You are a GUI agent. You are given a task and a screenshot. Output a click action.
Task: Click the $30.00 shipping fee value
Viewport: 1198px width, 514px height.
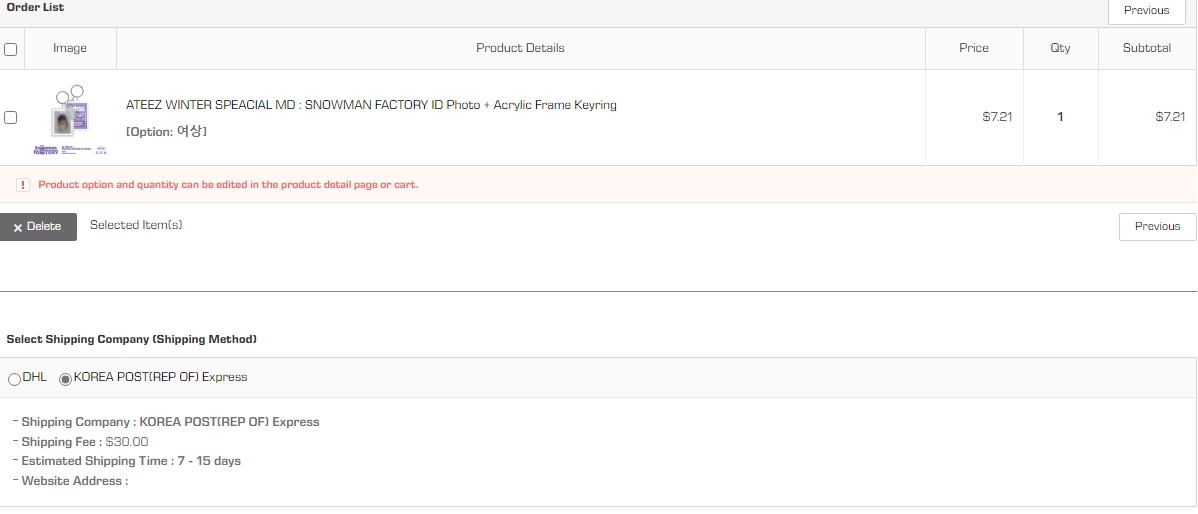127,442
